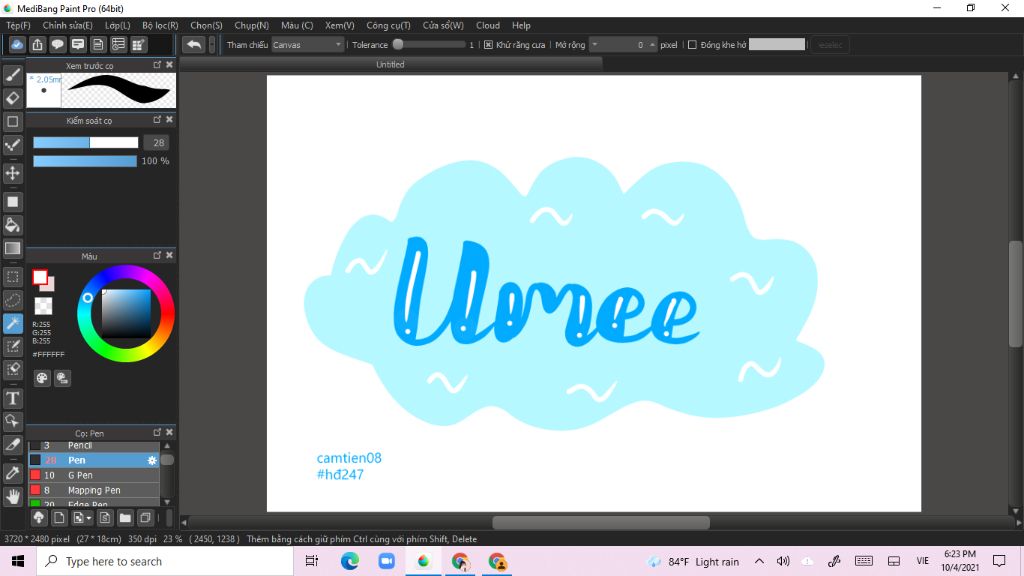Open Microsoft Edge from taskbar
This screenshot has height=576, width=1024.
[349, 561]
